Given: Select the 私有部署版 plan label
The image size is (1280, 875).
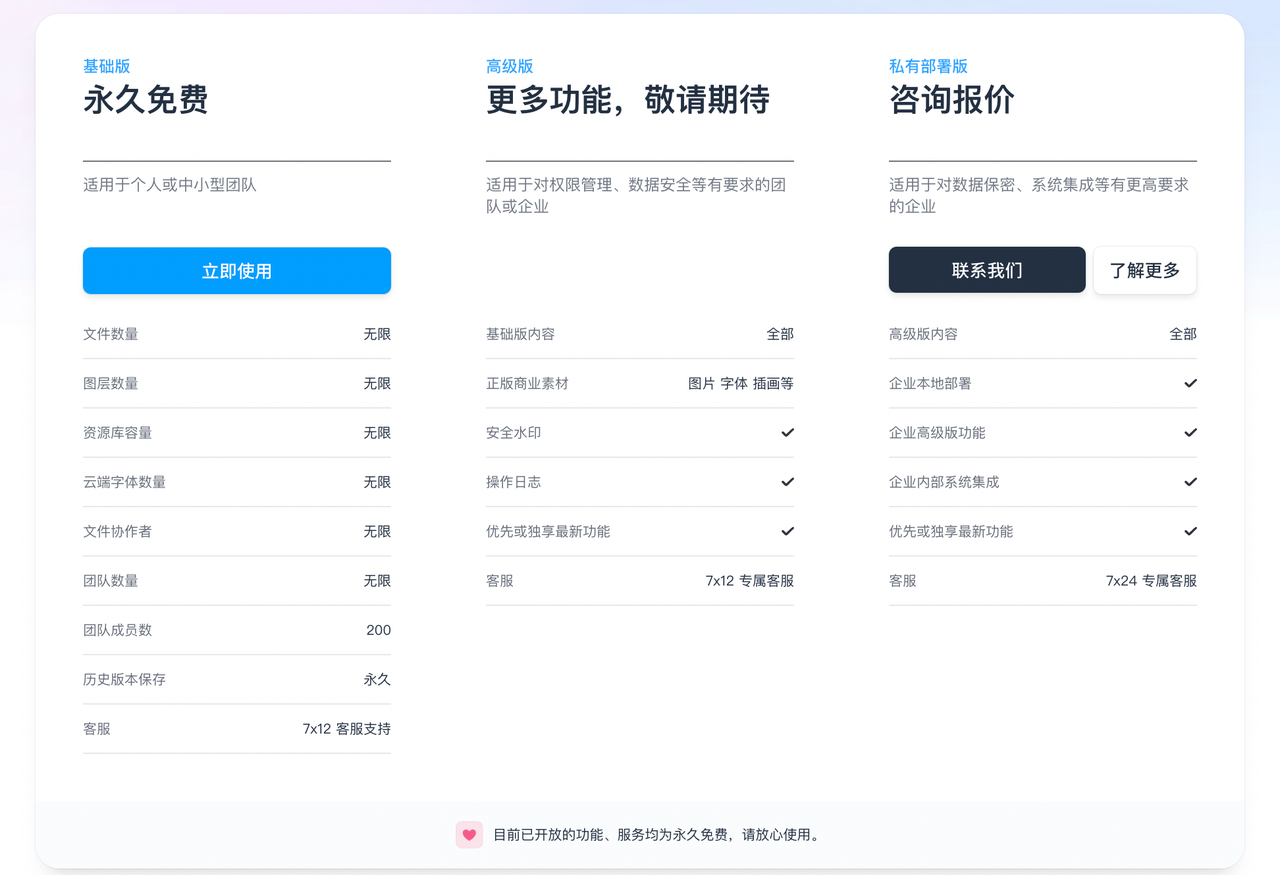Looking at the screenshot, I should (x=928, y=66).
